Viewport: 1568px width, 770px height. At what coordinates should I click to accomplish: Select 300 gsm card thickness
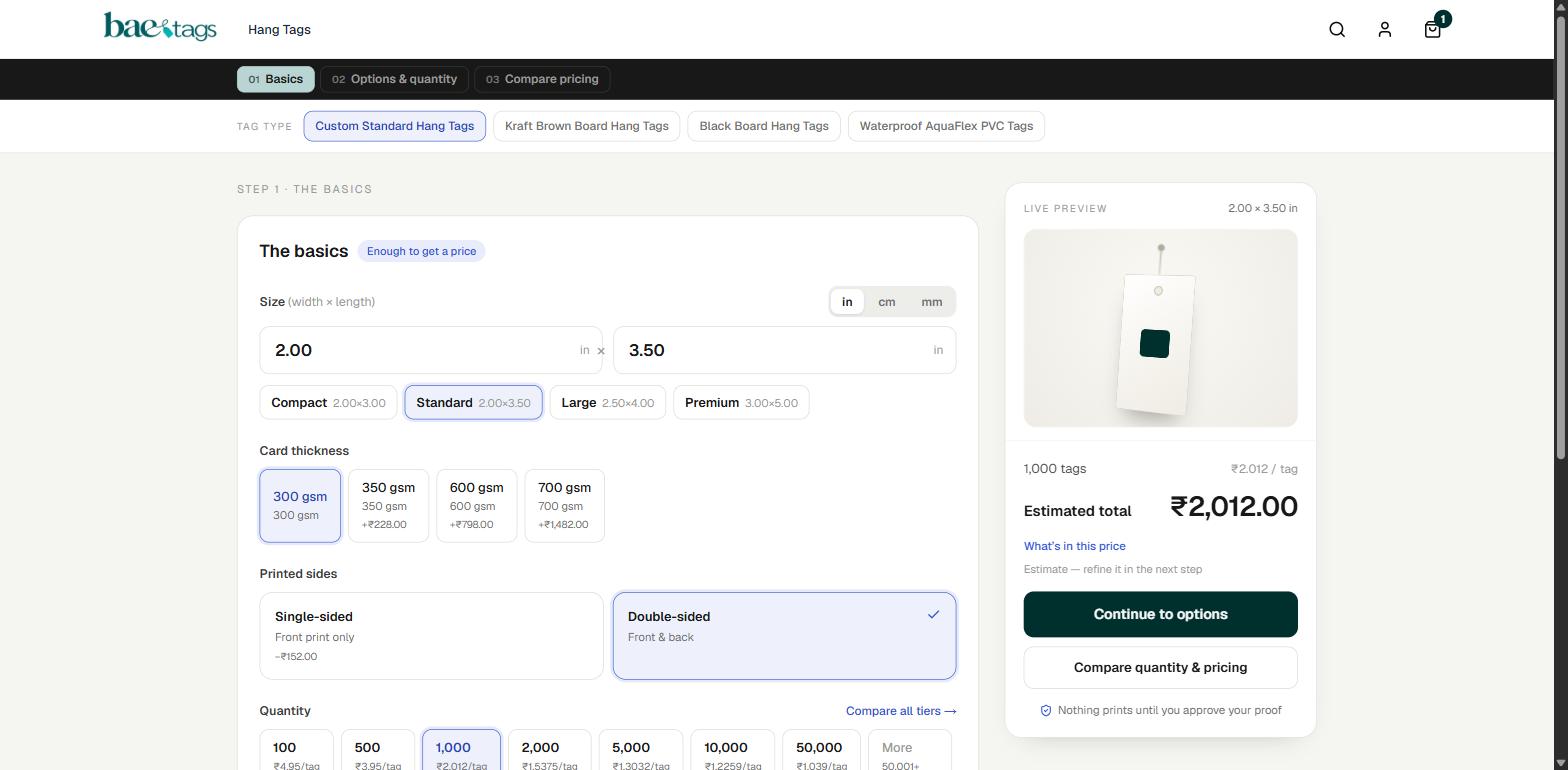tap(300, 506)
